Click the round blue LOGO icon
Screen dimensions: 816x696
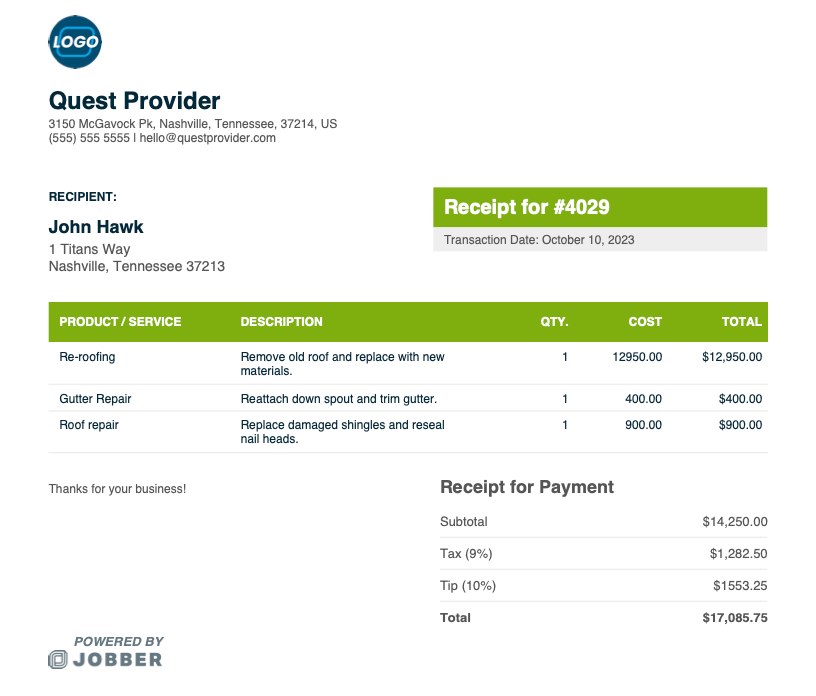click(x=75, y=42)
